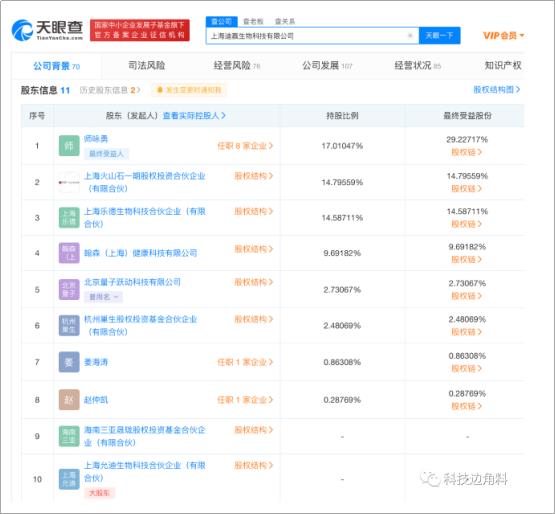Open 股权链 under 9.69182% beneficiary share
The image size is (556, 514).
click(467, 259)
